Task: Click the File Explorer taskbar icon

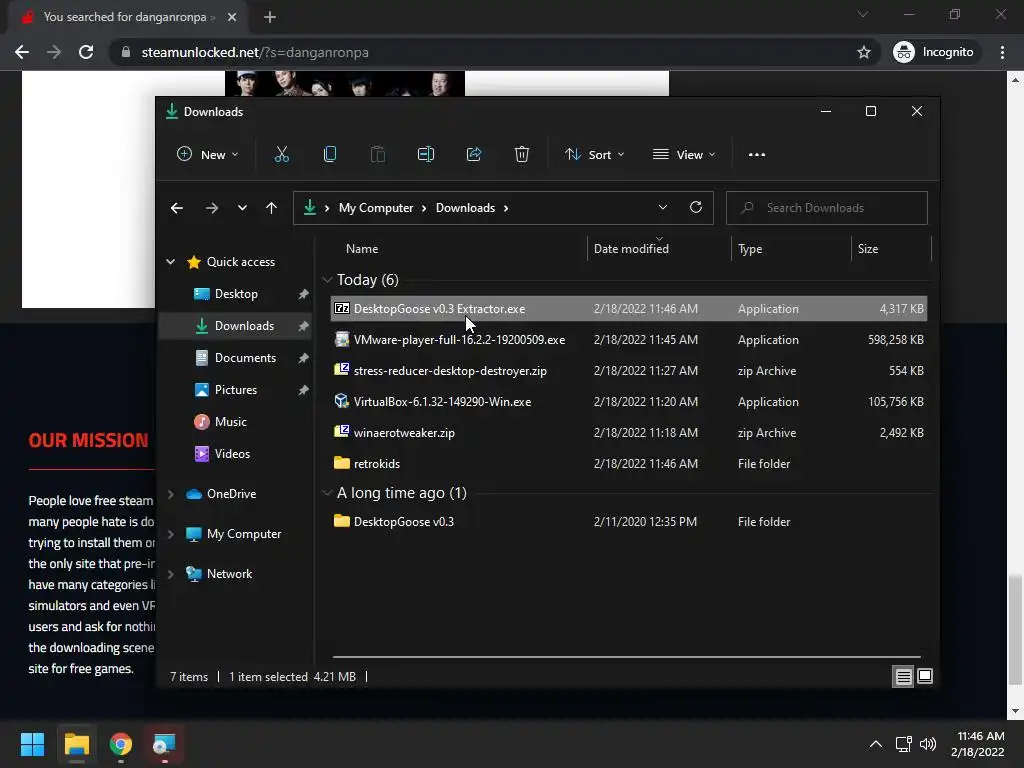Action: [x=76, y=744]
